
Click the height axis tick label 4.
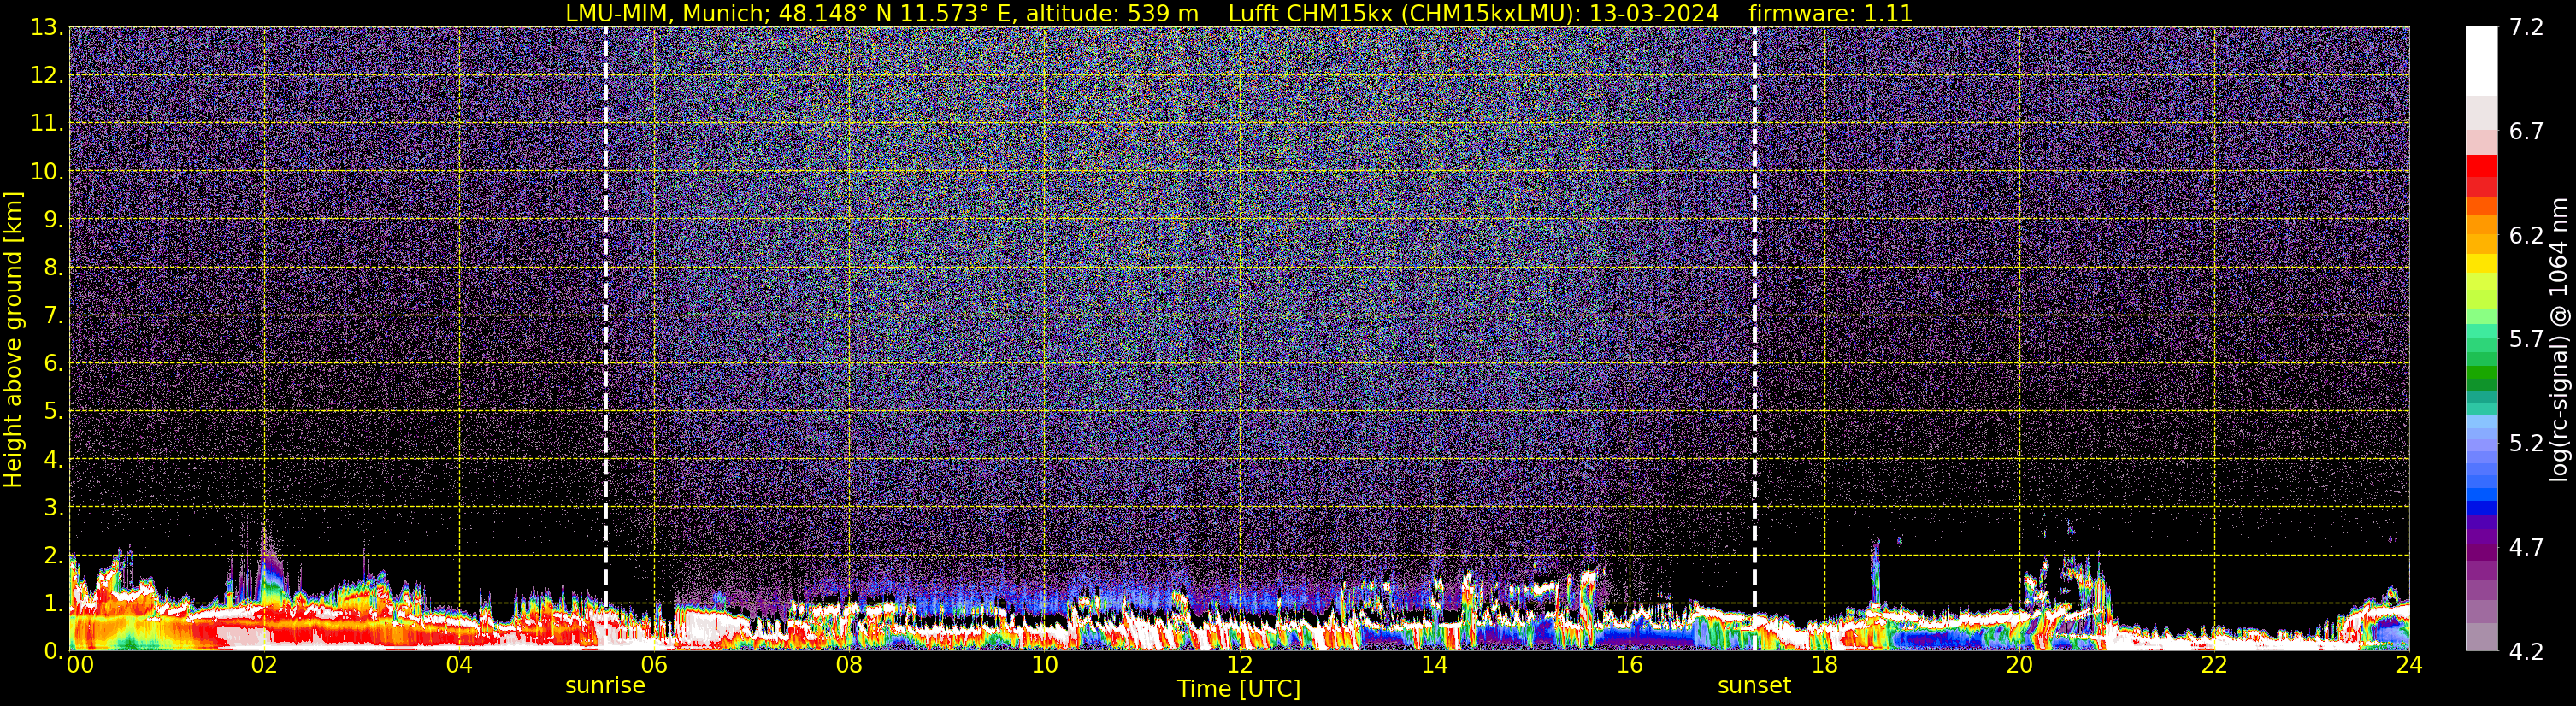pyautogui.click(x=52, y=459)
